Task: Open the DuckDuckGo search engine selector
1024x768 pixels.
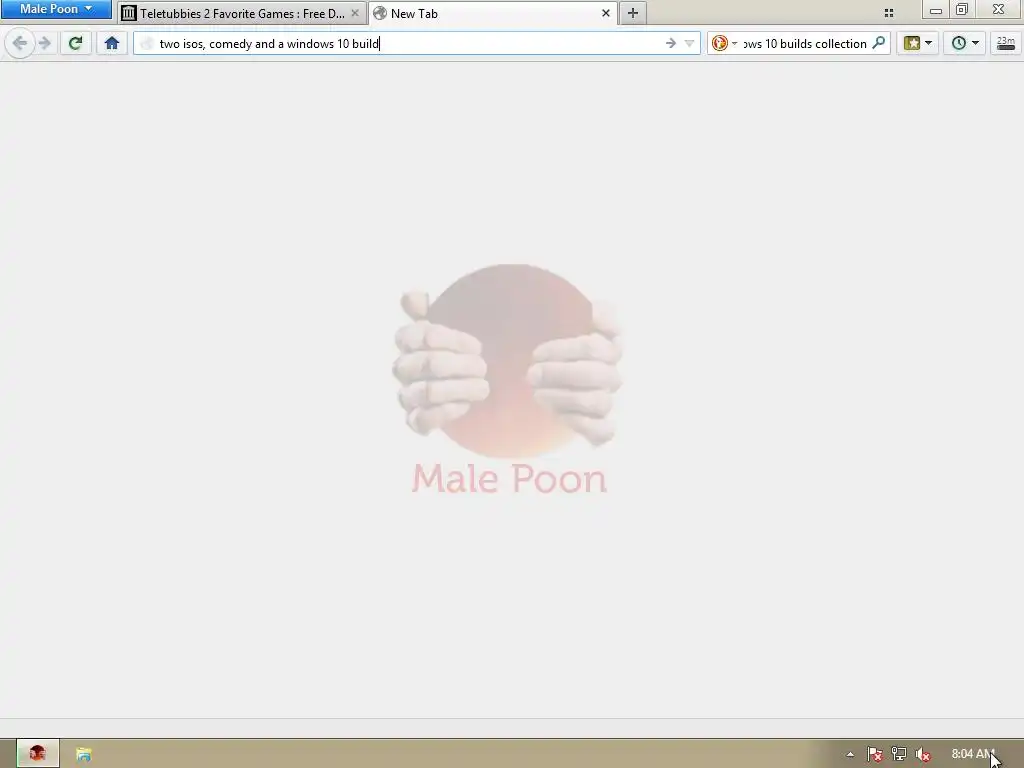Action: tap(724, 44)
